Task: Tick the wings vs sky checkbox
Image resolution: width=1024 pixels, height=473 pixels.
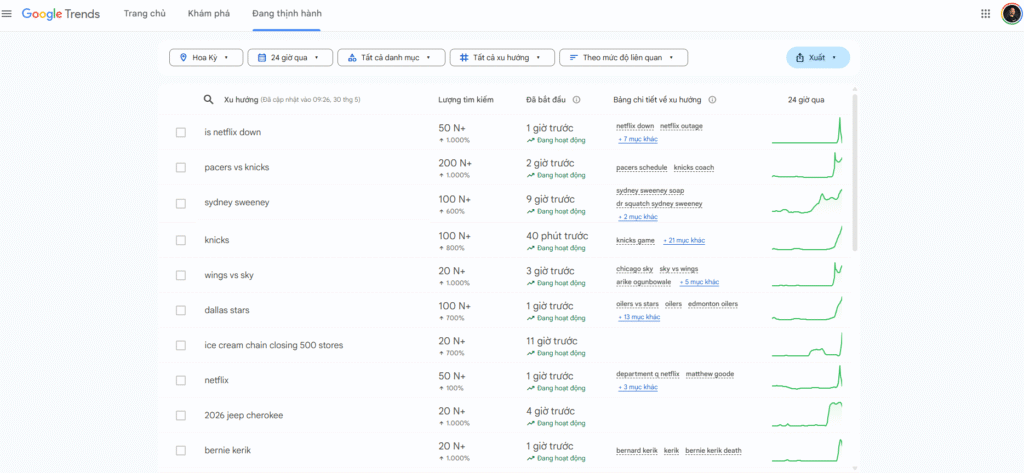Action: 181,276
